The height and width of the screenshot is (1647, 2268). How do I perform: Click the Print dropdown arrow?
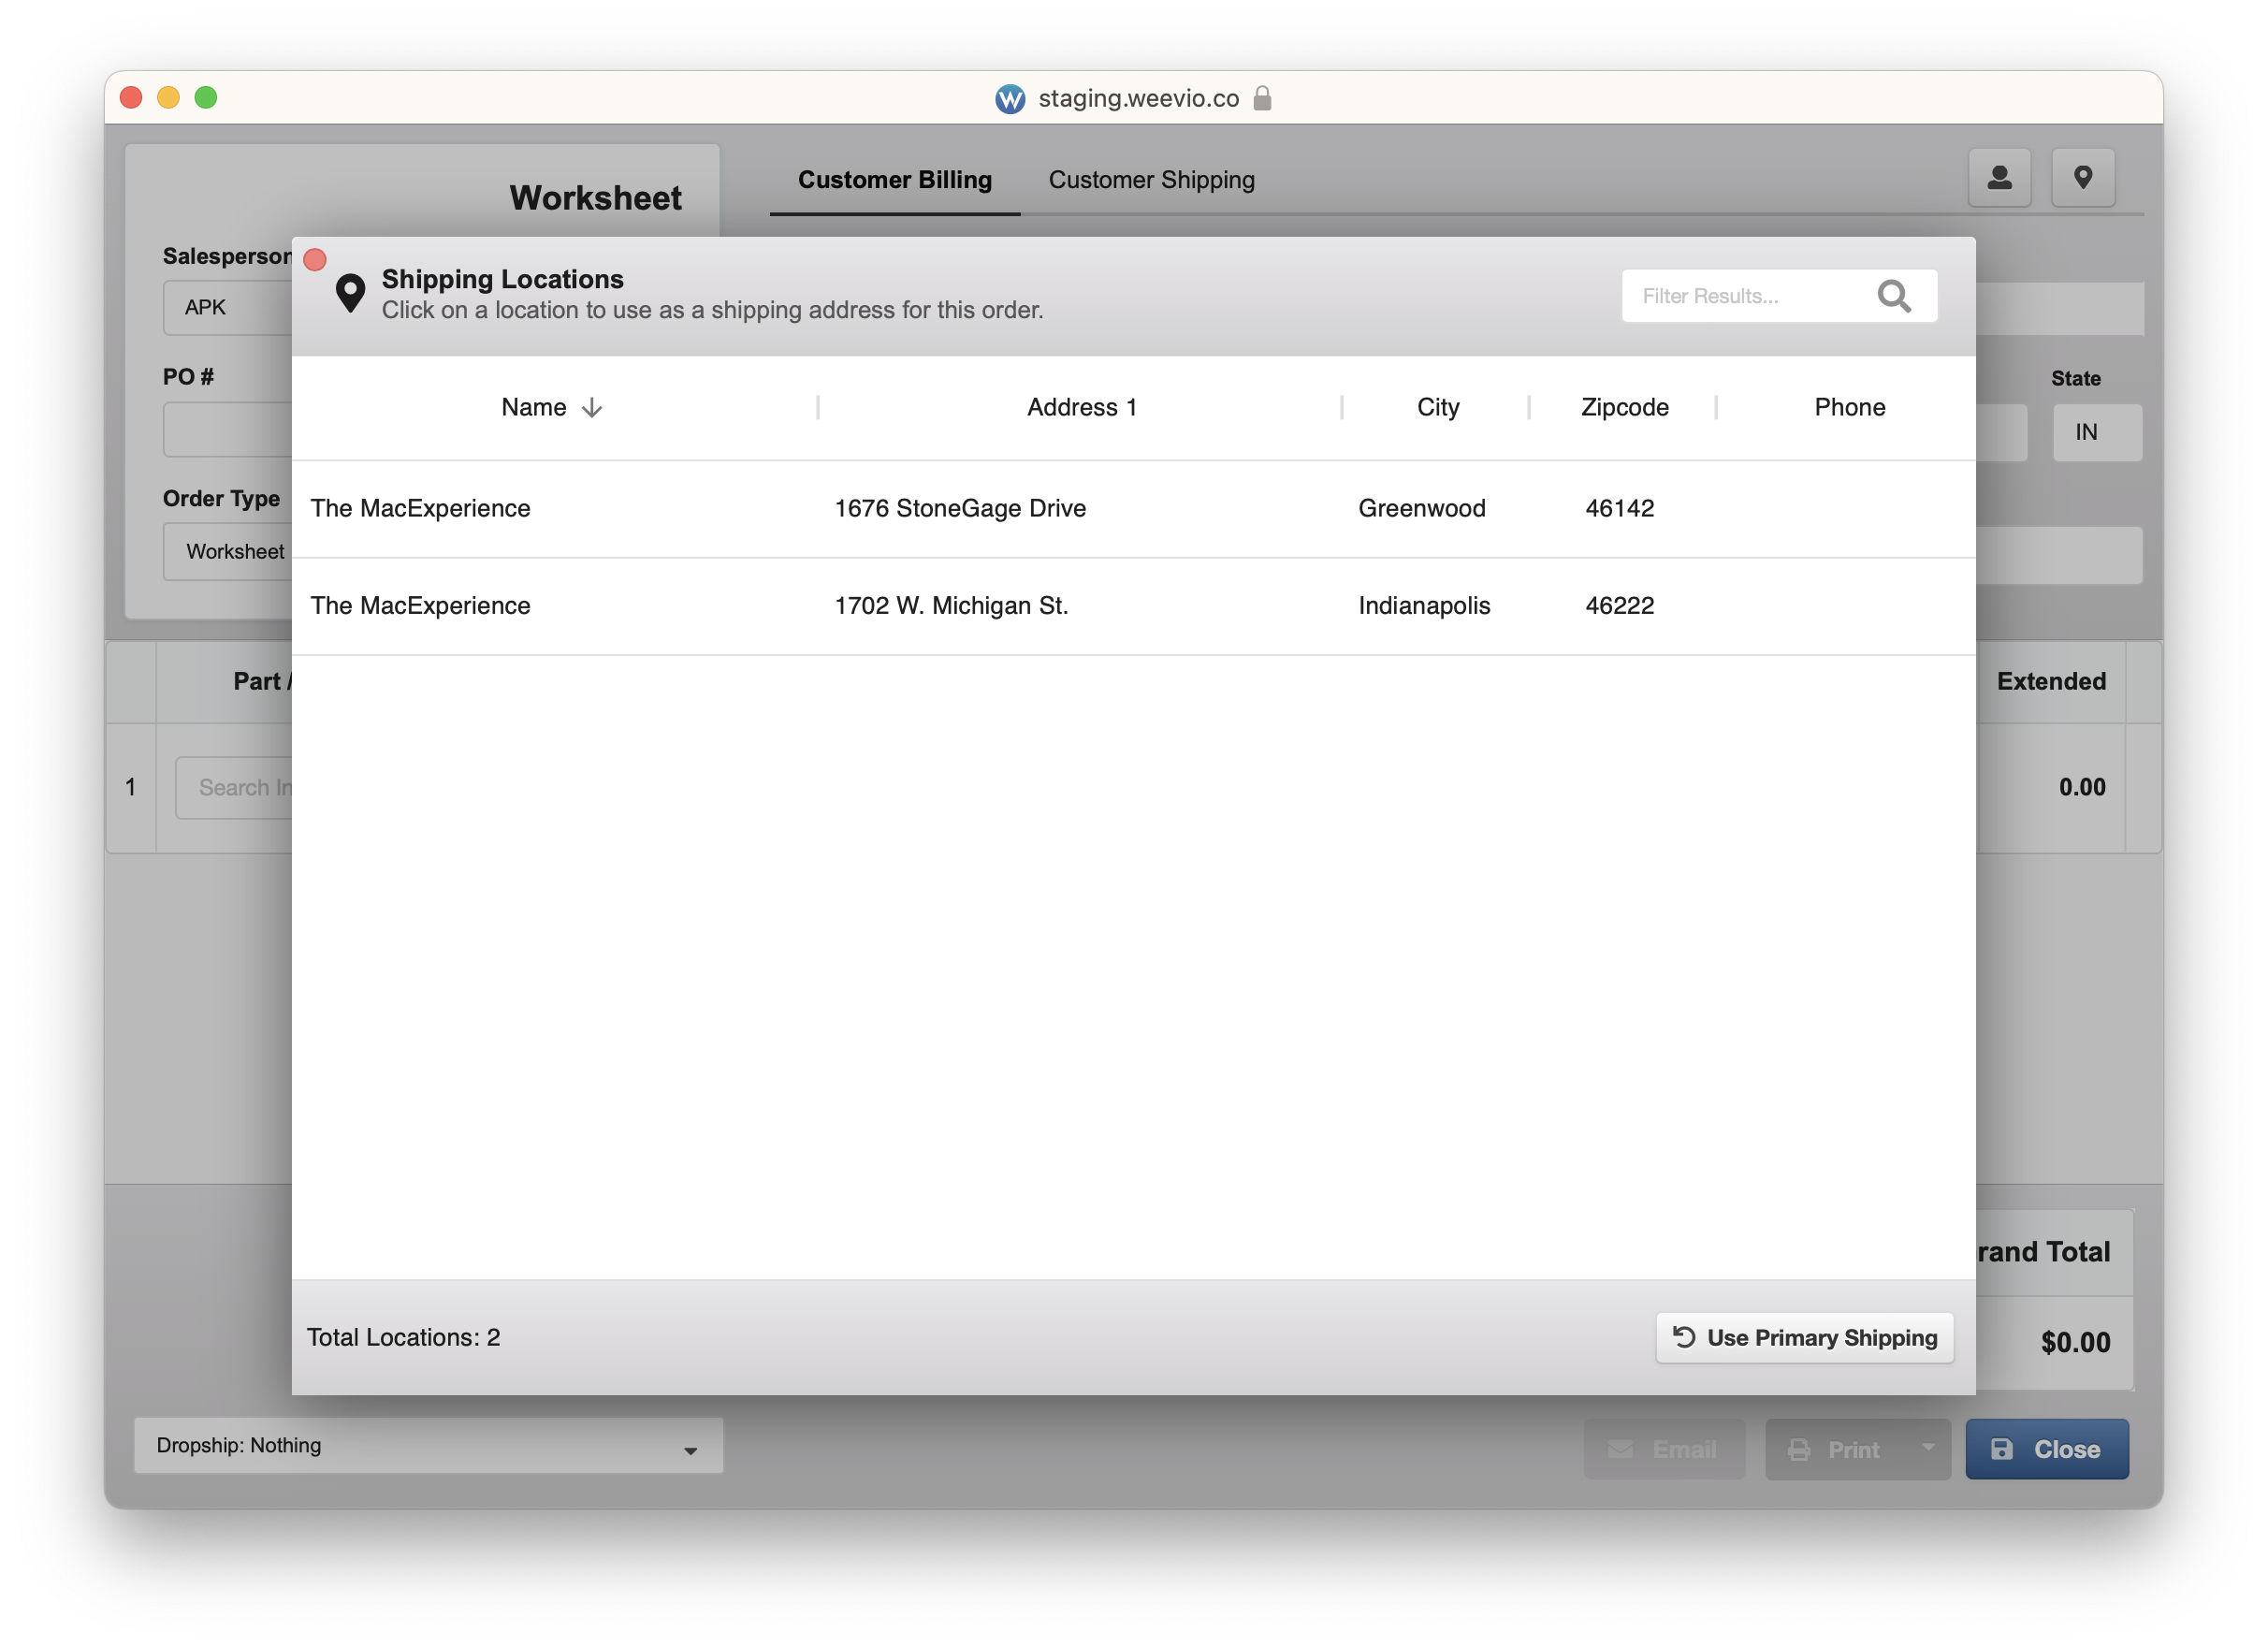[1927, 1447]
